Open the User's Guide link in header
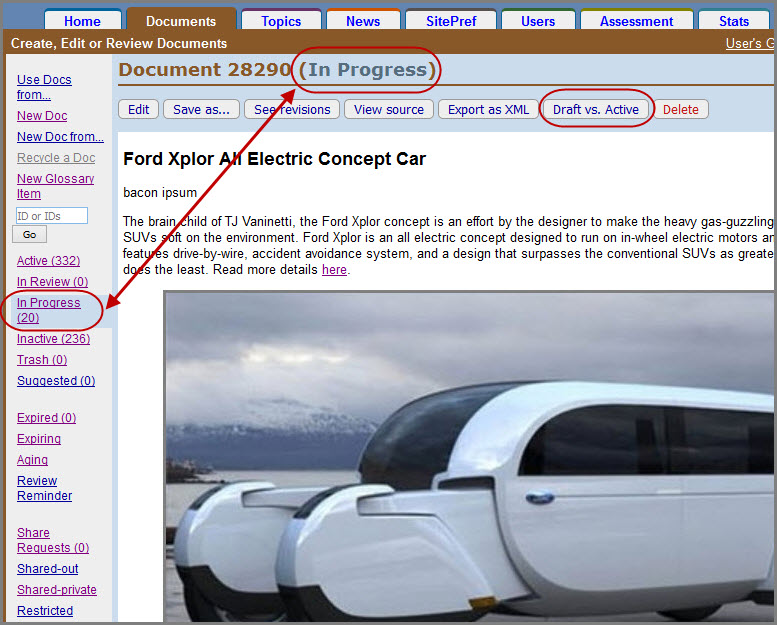The image size is (777, 625). (x=750, y=44)
